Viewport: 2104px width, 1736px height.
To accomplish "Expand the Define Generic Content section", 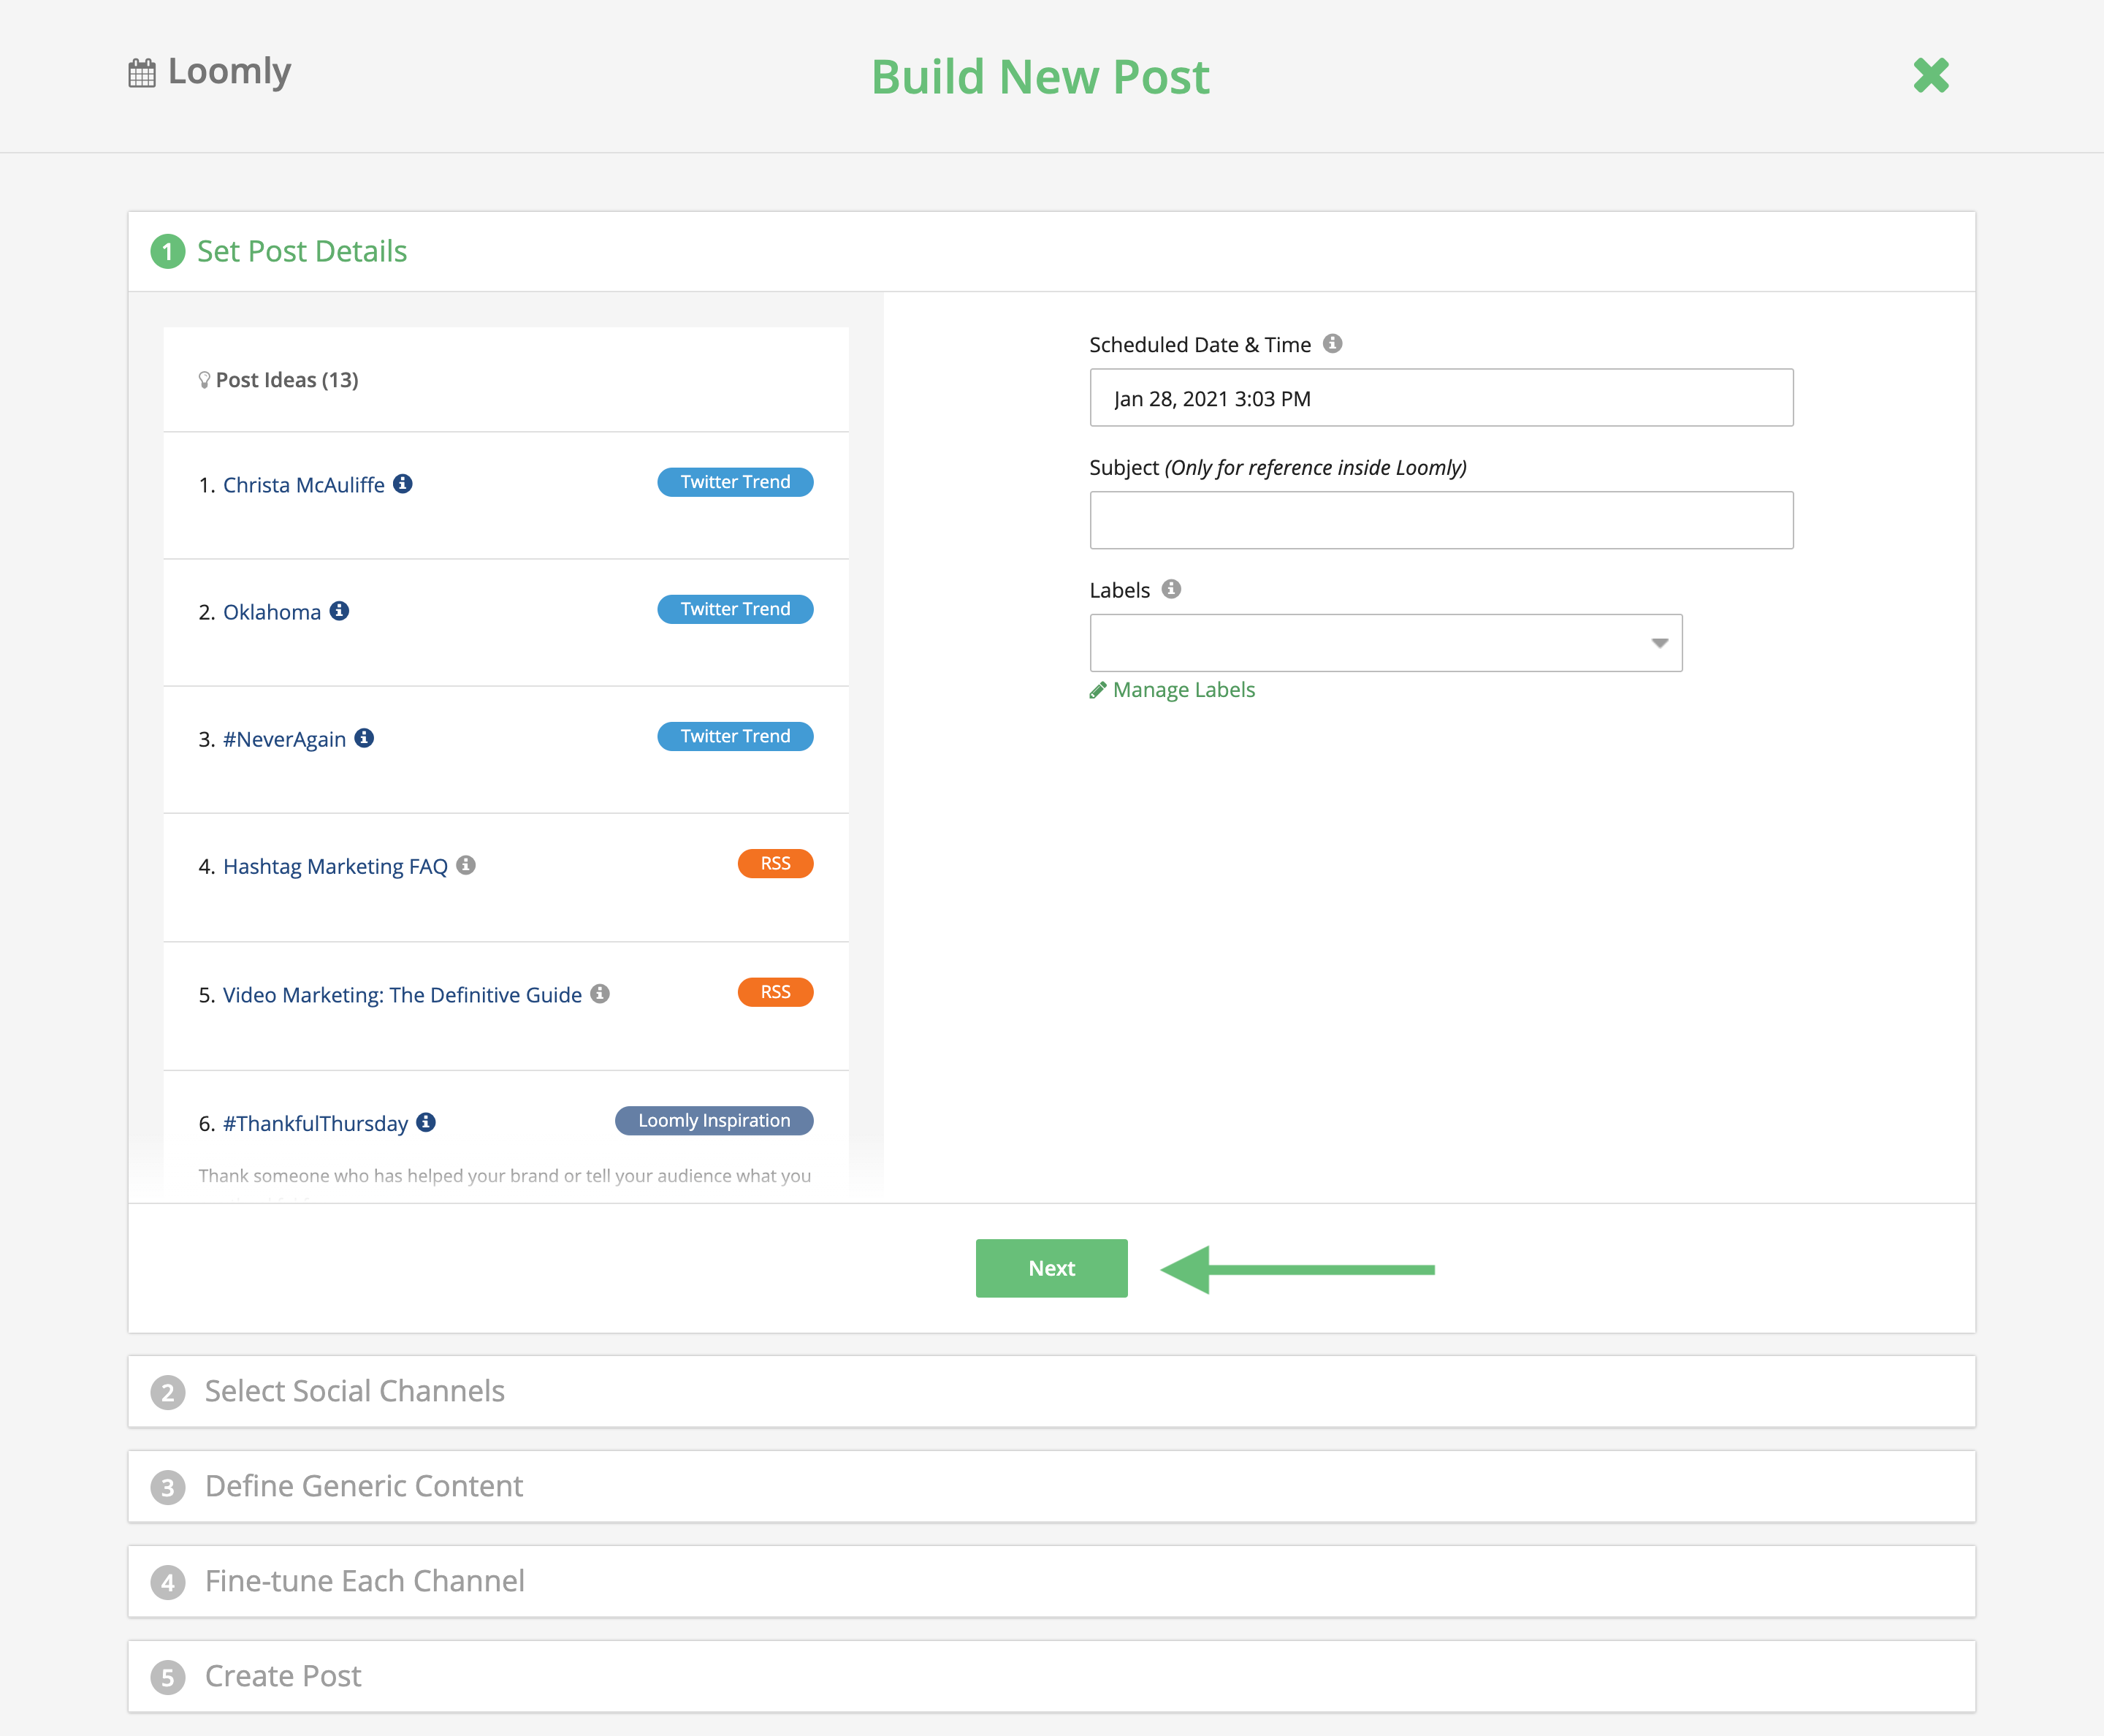I will tap(363, 1486).
